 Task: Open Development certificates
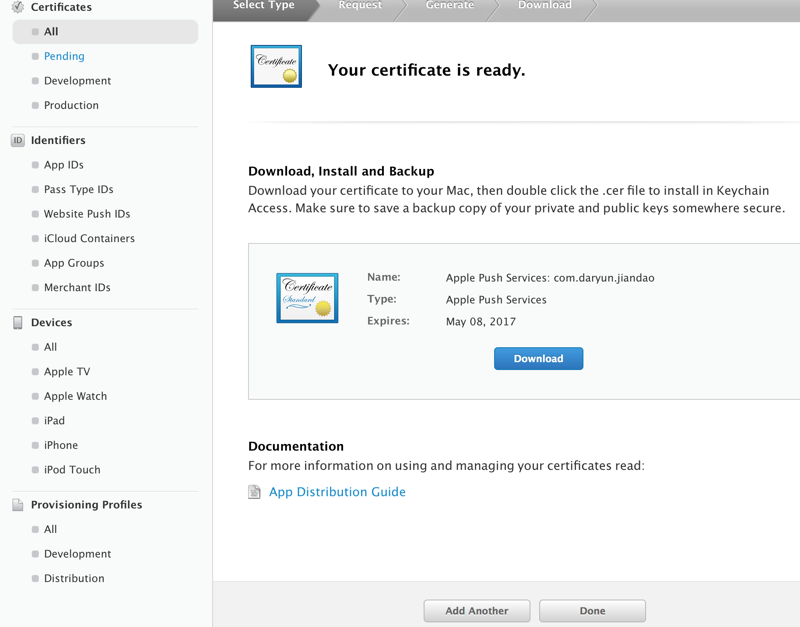78,81
